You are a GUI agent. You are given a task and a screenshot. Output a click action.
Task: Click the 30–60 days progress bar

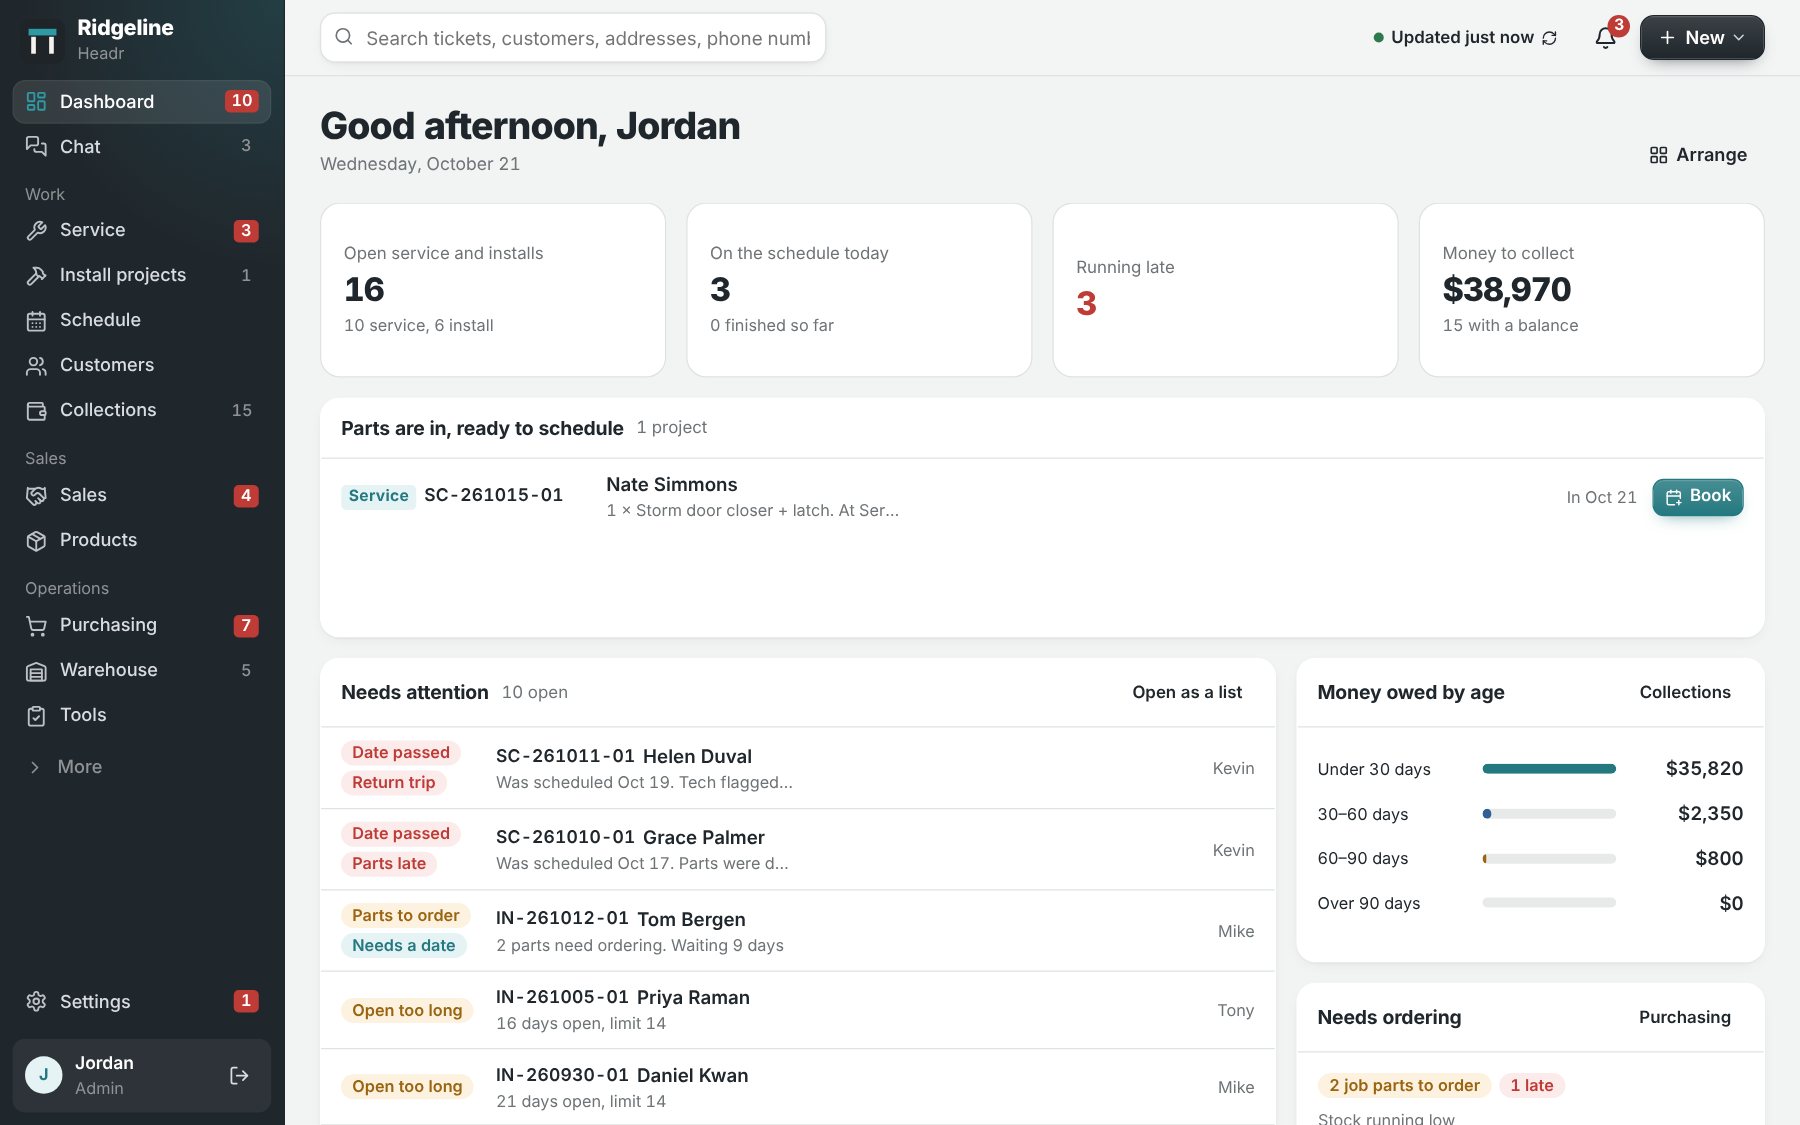(1549, 814)
